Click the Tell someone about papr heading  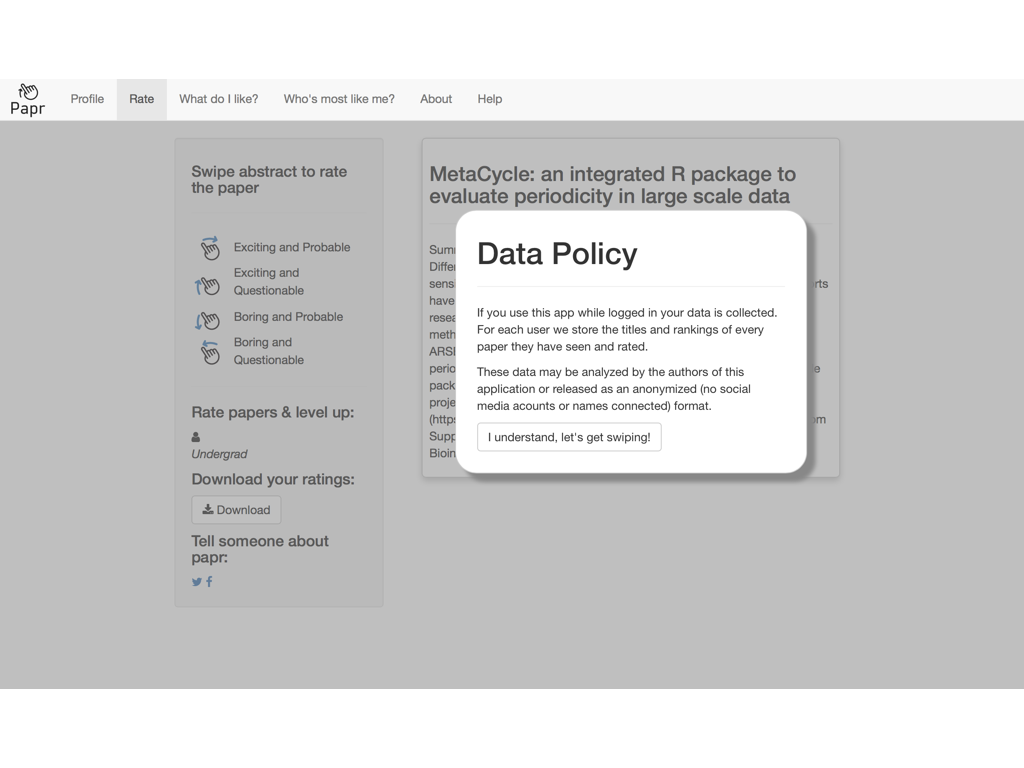pyautogui.click(x=260, y=549)
